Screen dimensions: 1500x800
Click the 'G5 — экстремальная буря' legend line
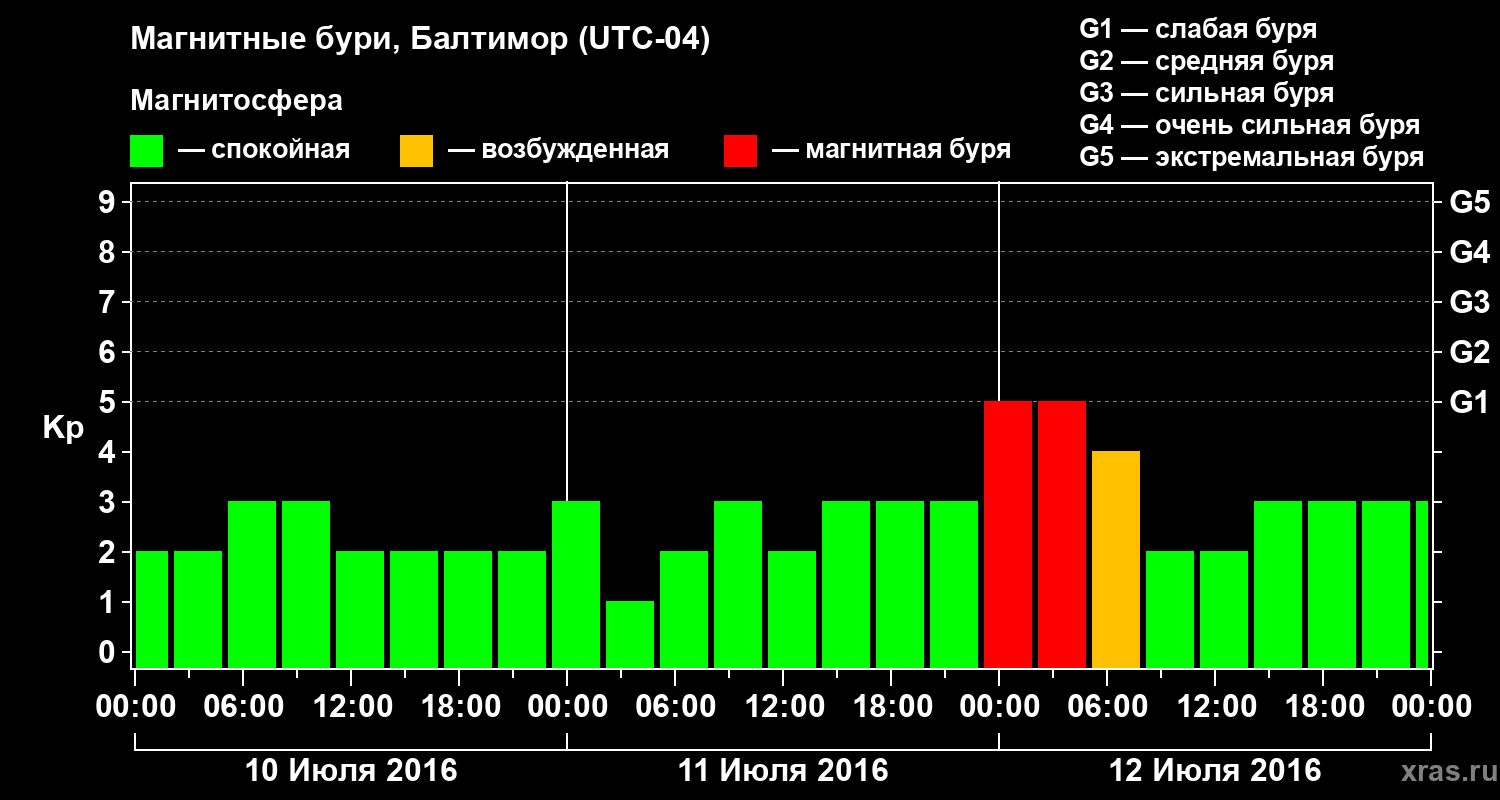1251,157
